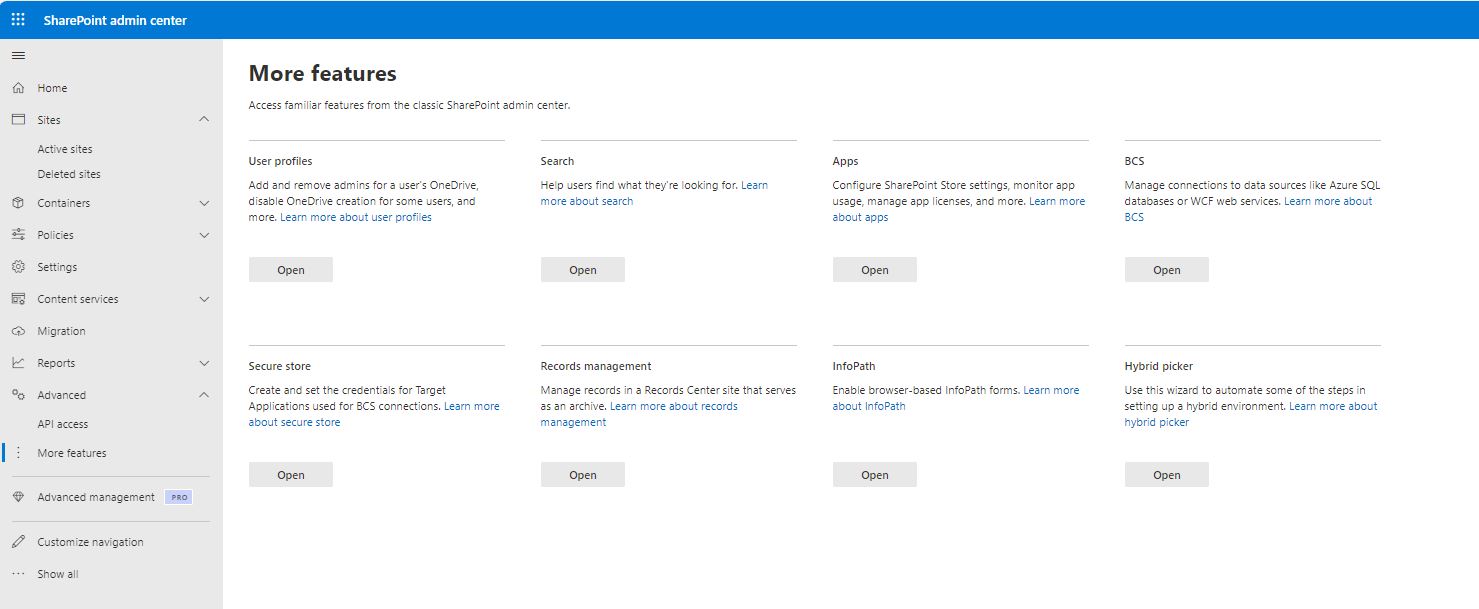Select Deleted sites in navigation
The width and height of the screenshot is (1479, 609).
click(69, 174)
